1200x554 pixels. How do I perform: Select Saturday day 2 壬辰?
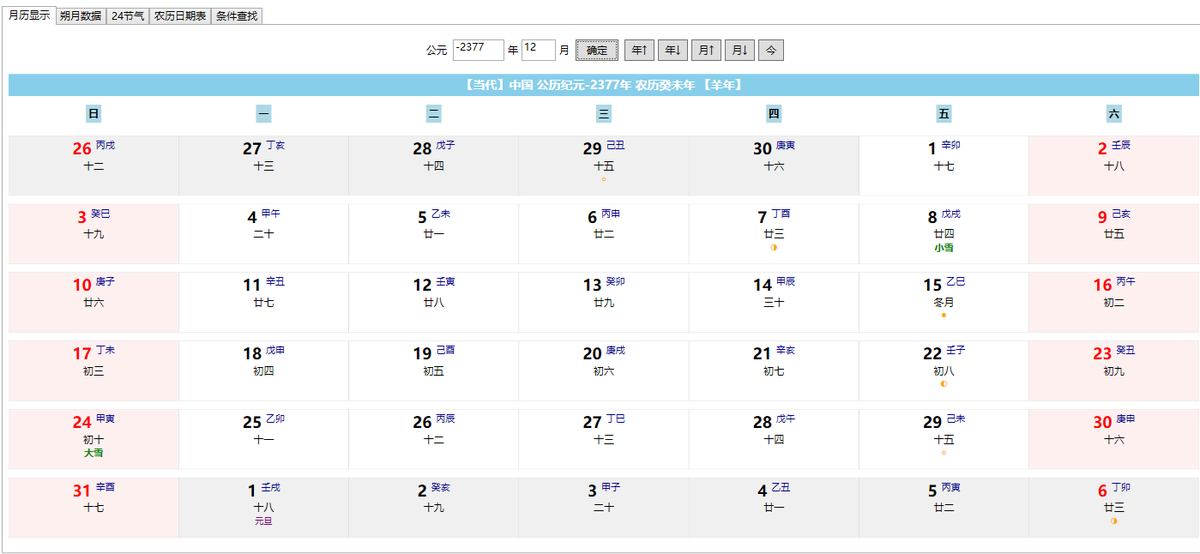[x=1114, y=166]
